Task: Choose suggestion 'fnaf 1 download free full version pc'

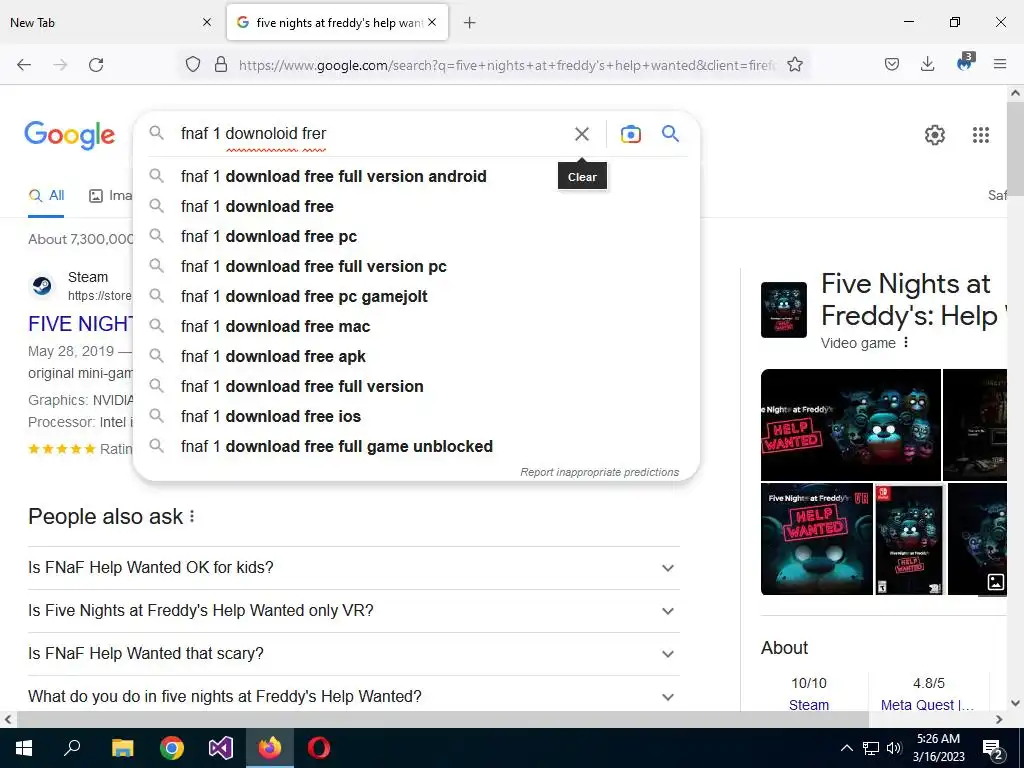Action: coord(416,266)
